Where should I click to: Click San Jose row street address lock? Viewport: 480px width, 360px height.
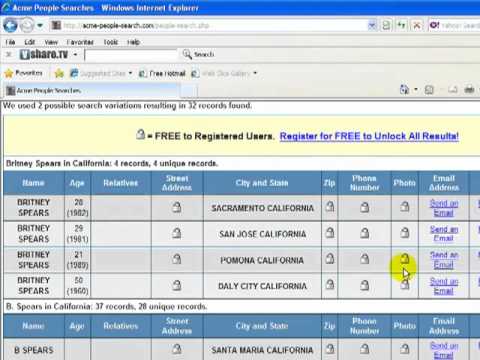click(x=177, y=233)
